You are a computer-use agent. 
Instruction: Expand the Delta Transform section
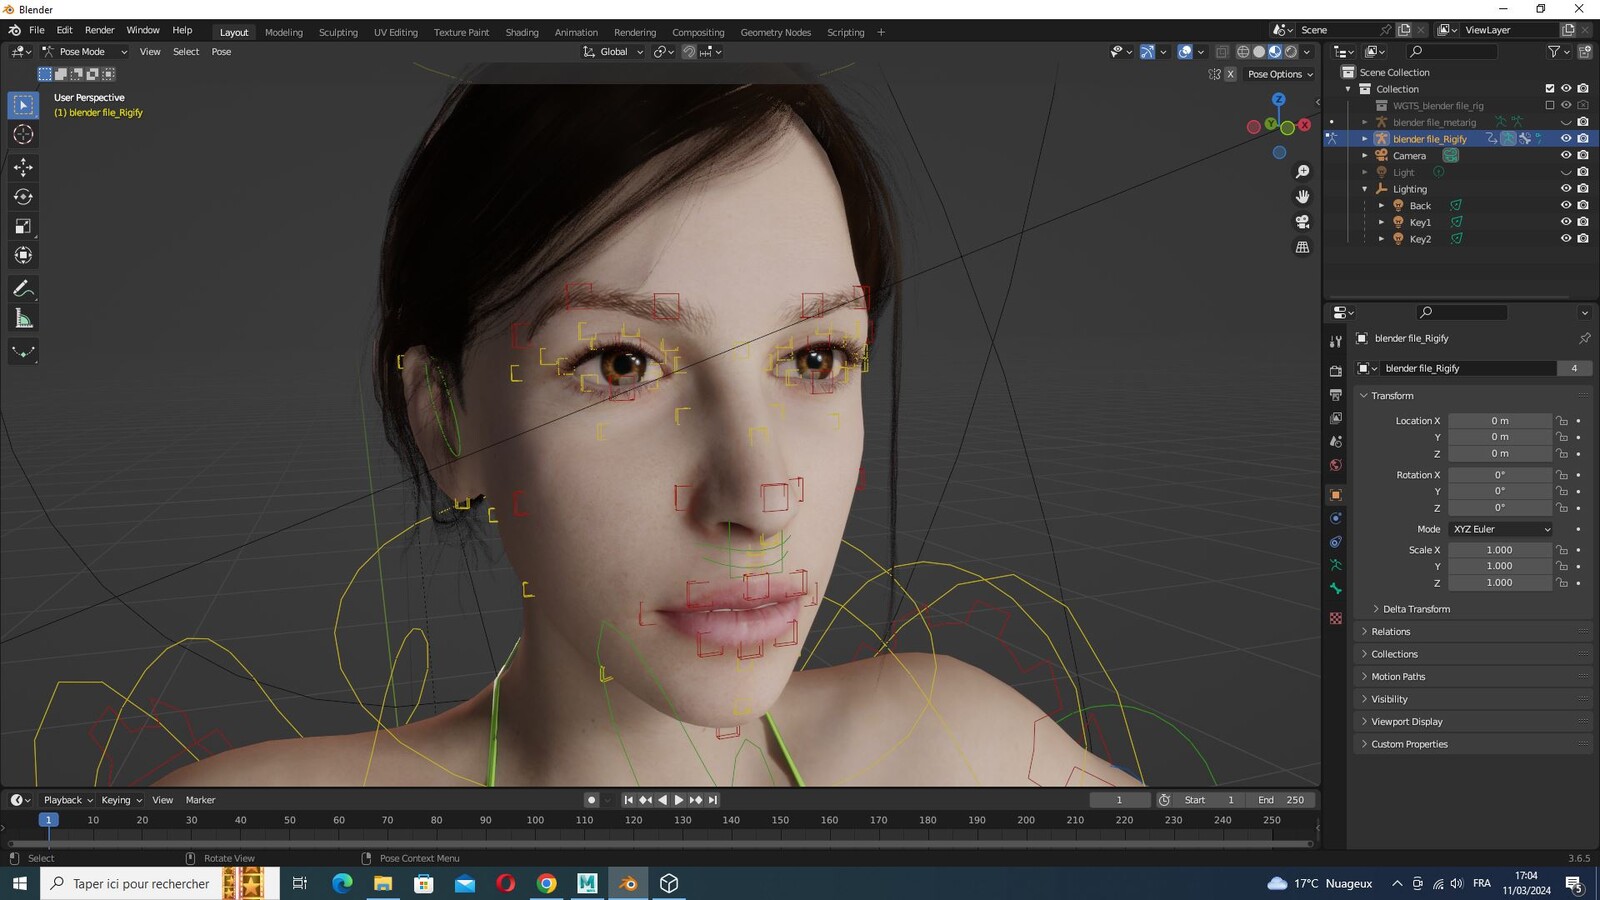[x=1416, y=609]
